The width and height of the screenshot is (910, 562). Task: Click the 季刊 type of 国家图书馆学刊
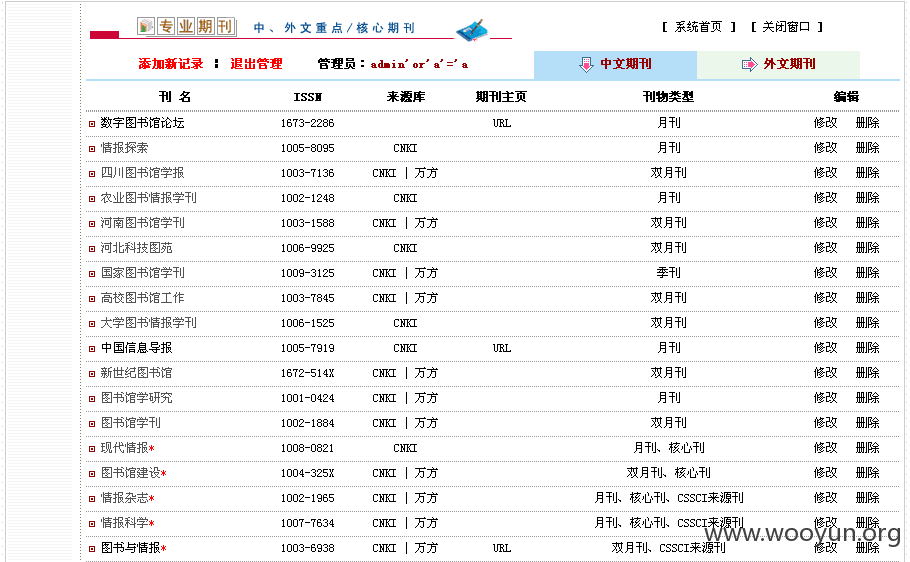point(669,273)
